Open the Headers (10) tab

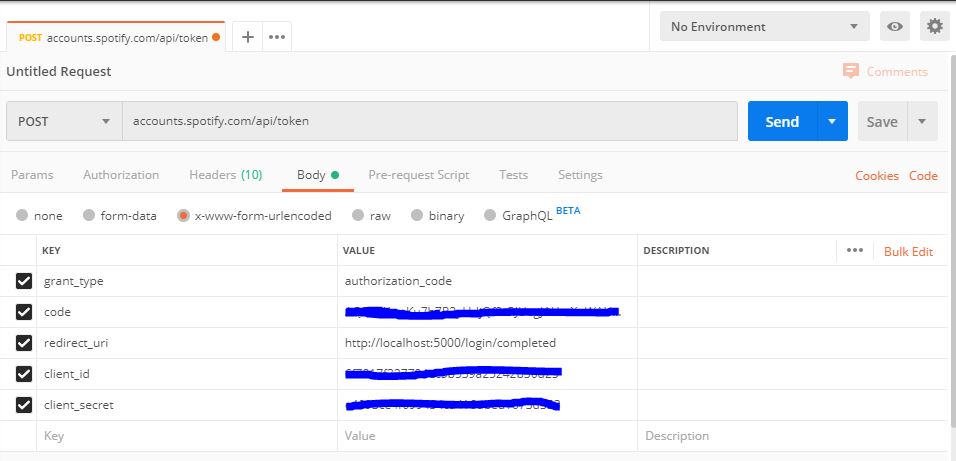click(x=226, y=175)
